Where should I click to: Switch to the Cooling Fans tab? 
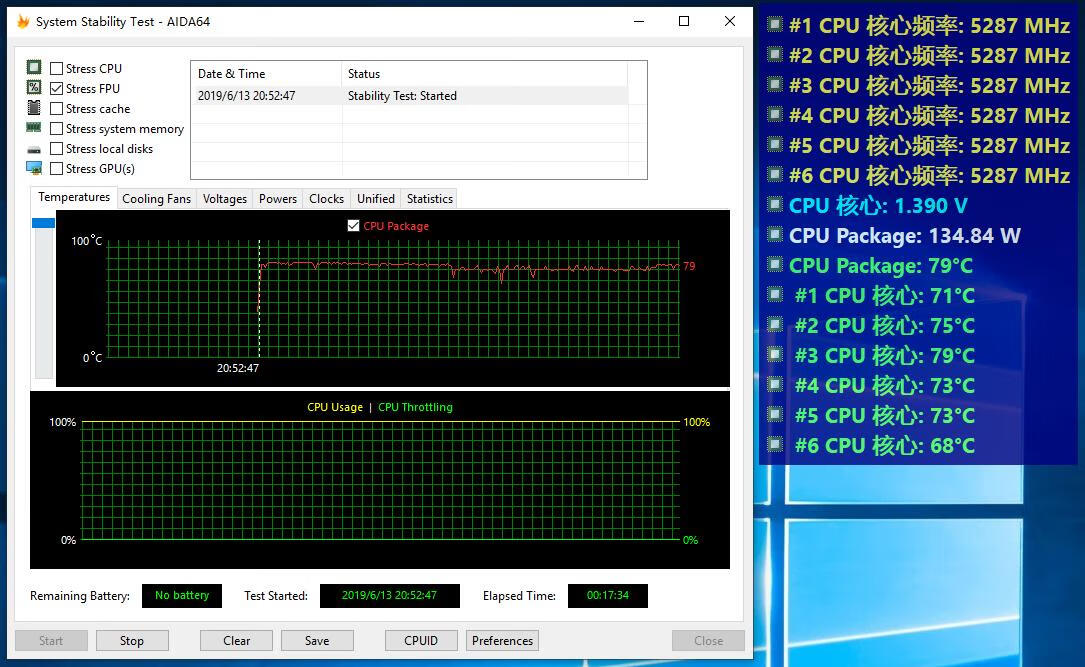pos(156,199)
